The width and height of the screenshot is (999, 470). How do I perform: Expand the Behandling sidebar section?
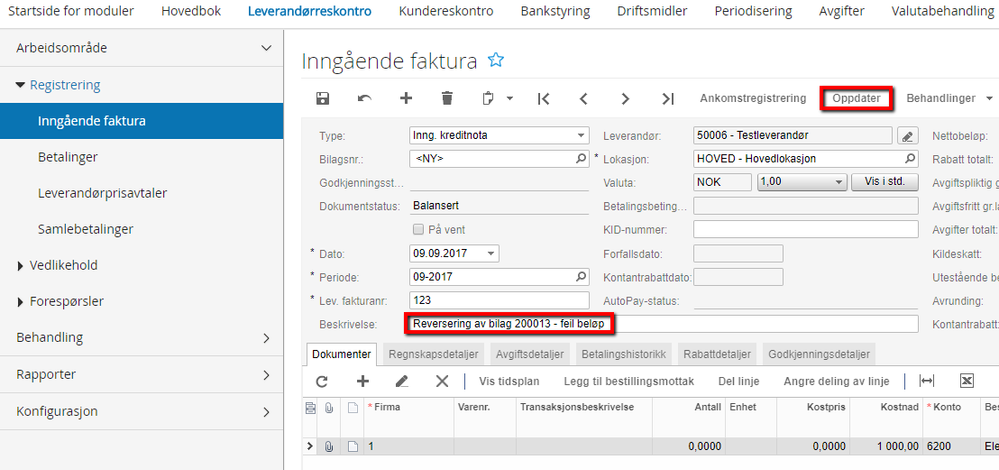point(266,338)
